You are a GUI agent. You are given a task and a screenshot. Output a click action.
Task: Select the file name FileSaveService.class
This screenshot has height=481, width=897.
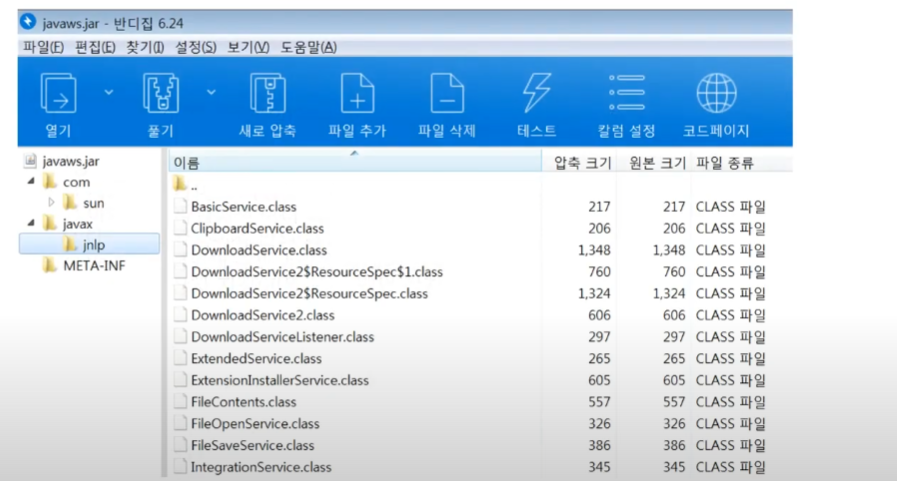(x=252, y=446)
